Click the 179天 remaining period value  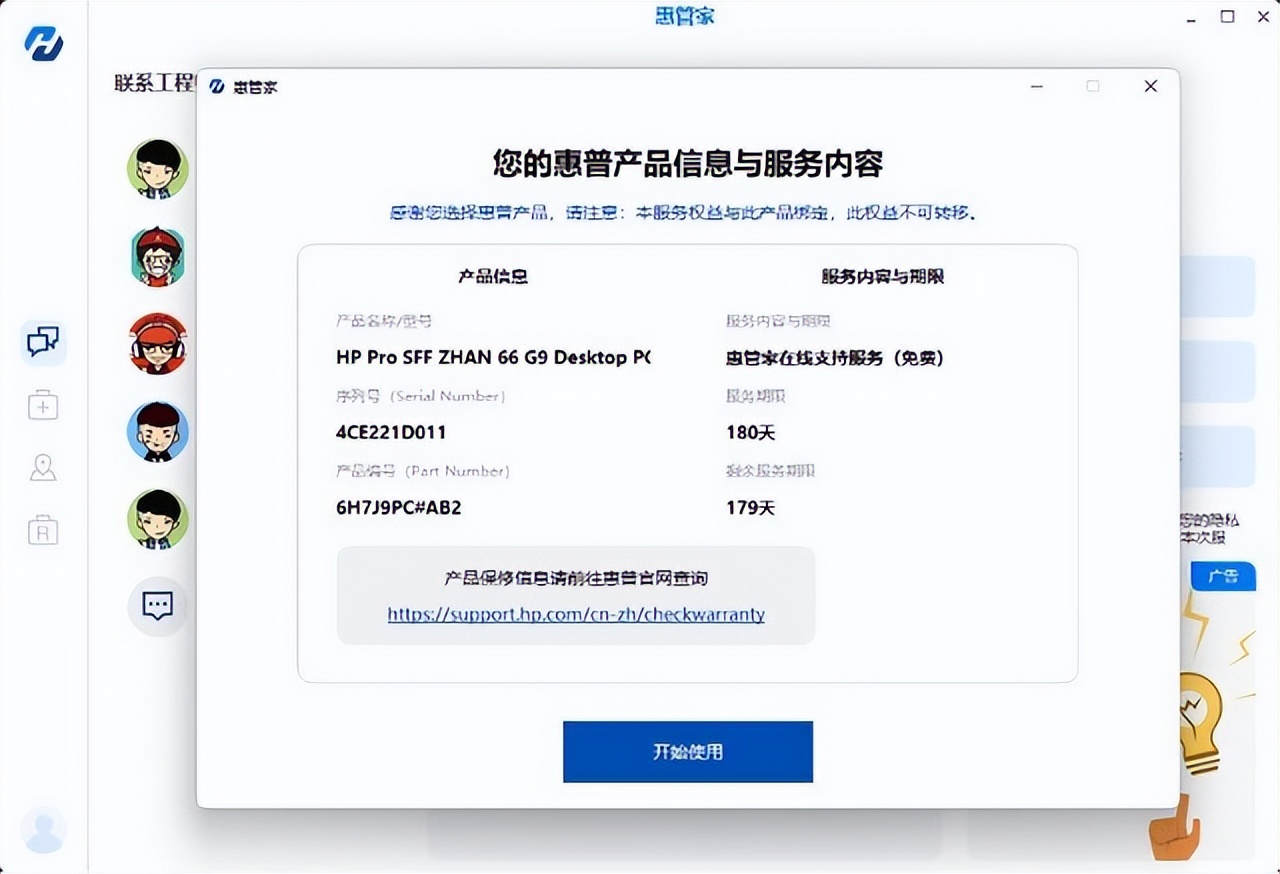[751, 508]
